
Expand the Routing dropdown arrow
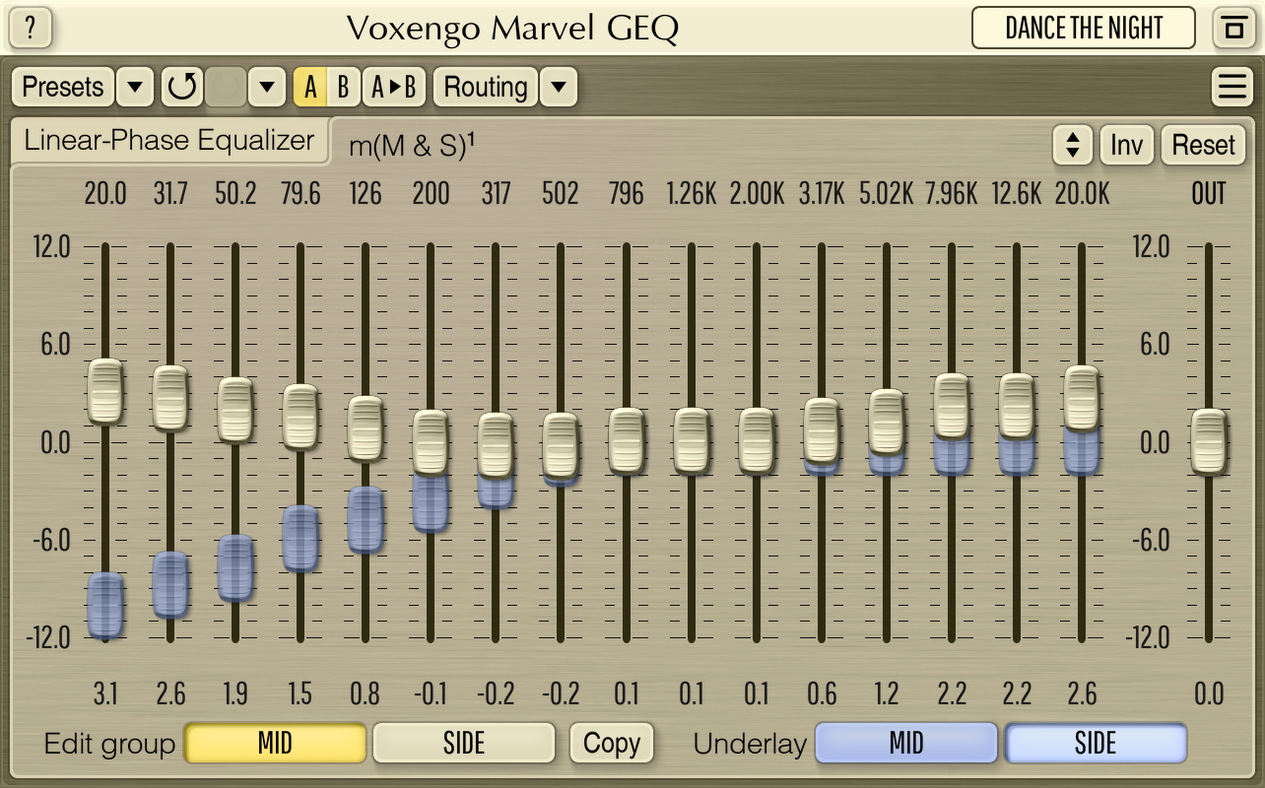[x=559, y=87]
